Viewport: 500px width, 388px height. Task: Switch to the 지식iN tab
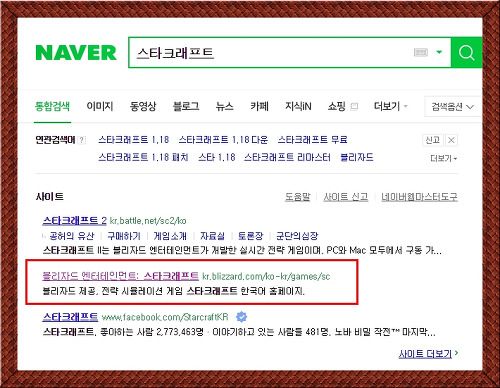tap(298, 106)
